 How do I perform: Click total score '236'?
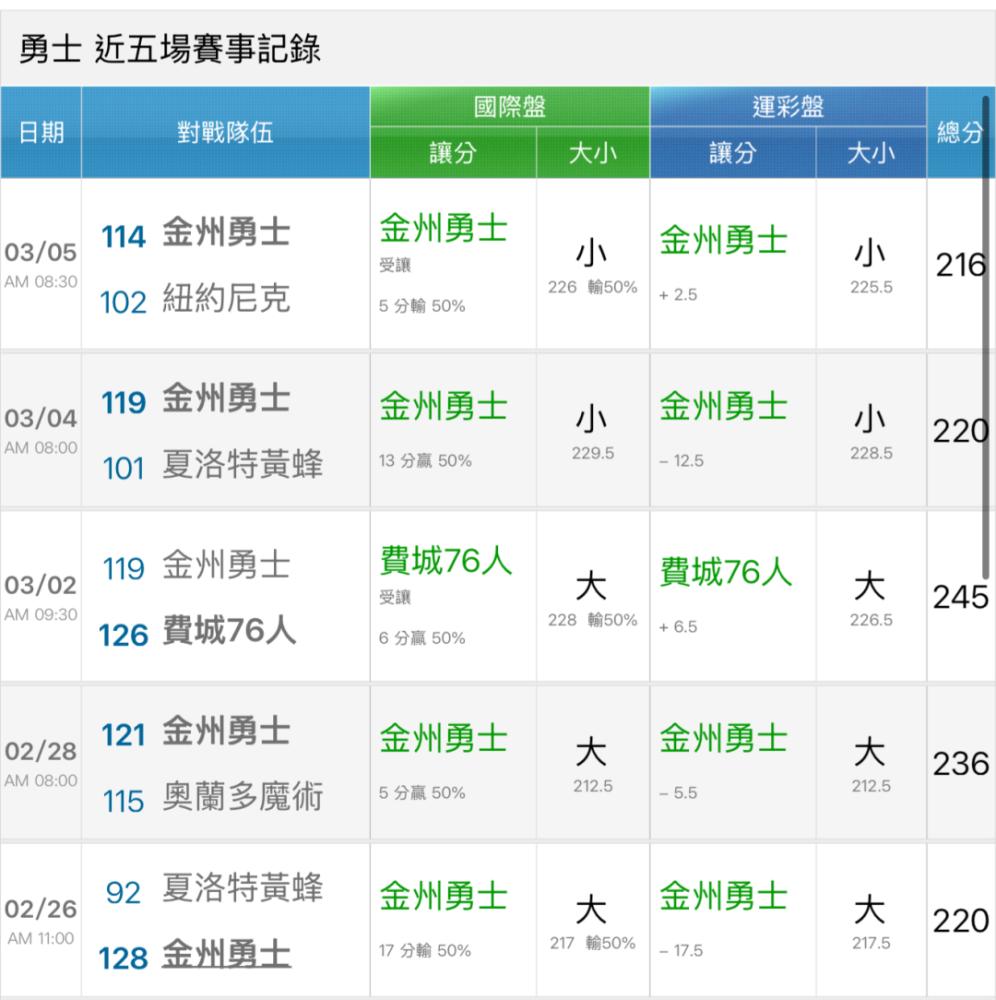coord(960,764)
